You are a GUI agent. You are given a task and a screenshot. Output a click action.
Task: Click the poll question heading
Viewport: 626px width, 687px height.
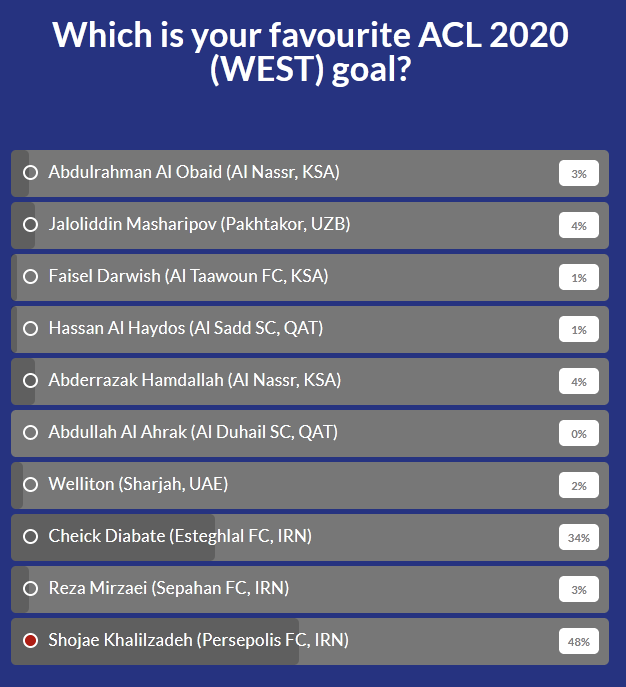click(311, 52)
